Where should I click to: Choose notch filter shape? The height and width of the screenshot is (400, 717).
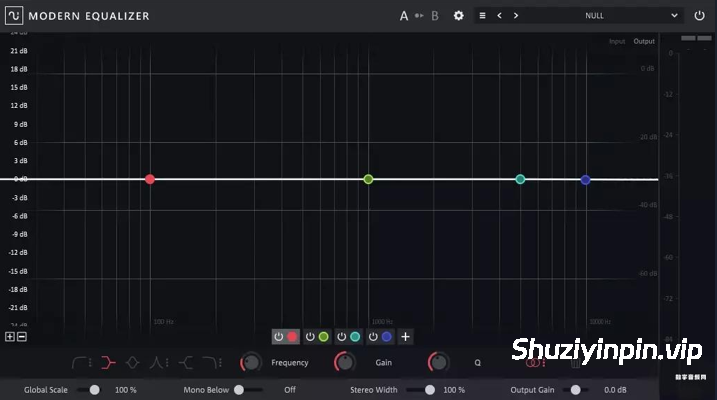[x=156, y=363]
